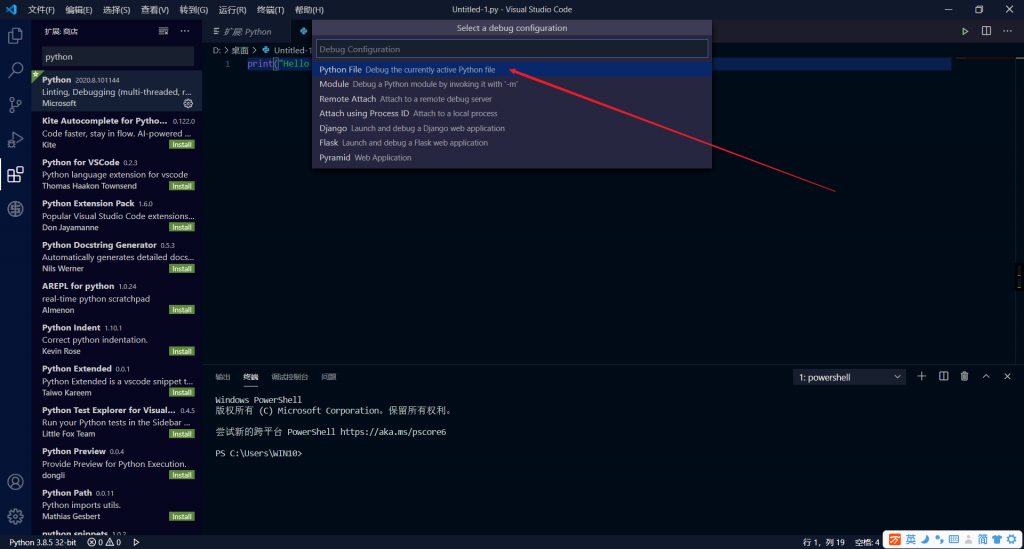Install Python for VSCode extension
The height and width of the screenshot is (549, 1024).
point(182,186)
